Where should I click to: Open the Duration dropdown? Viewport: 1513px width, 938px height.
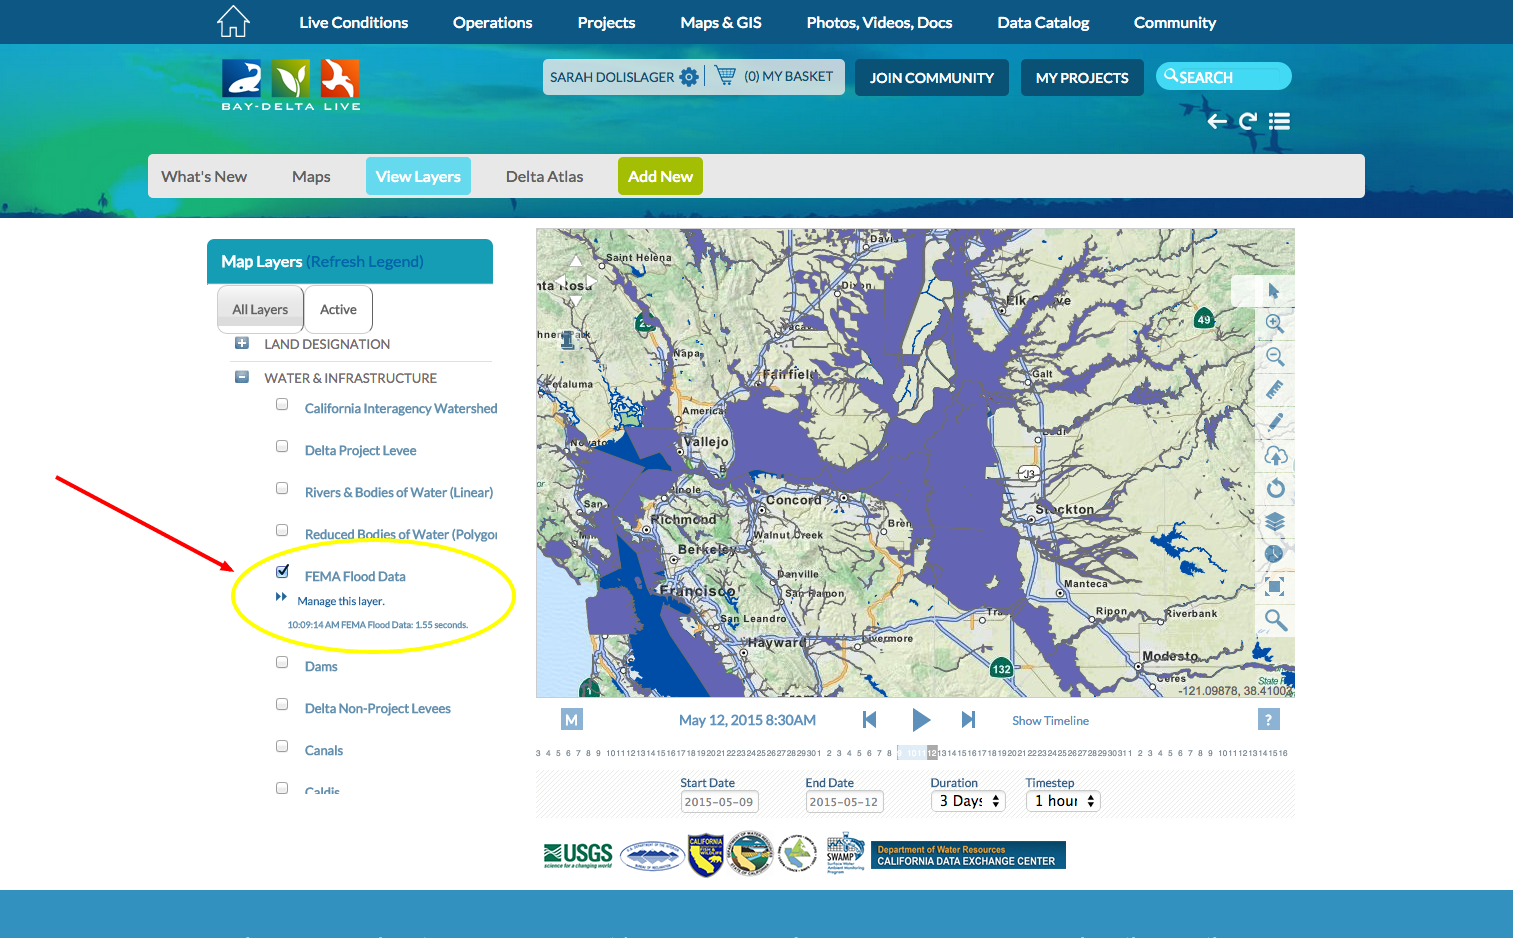967,801
